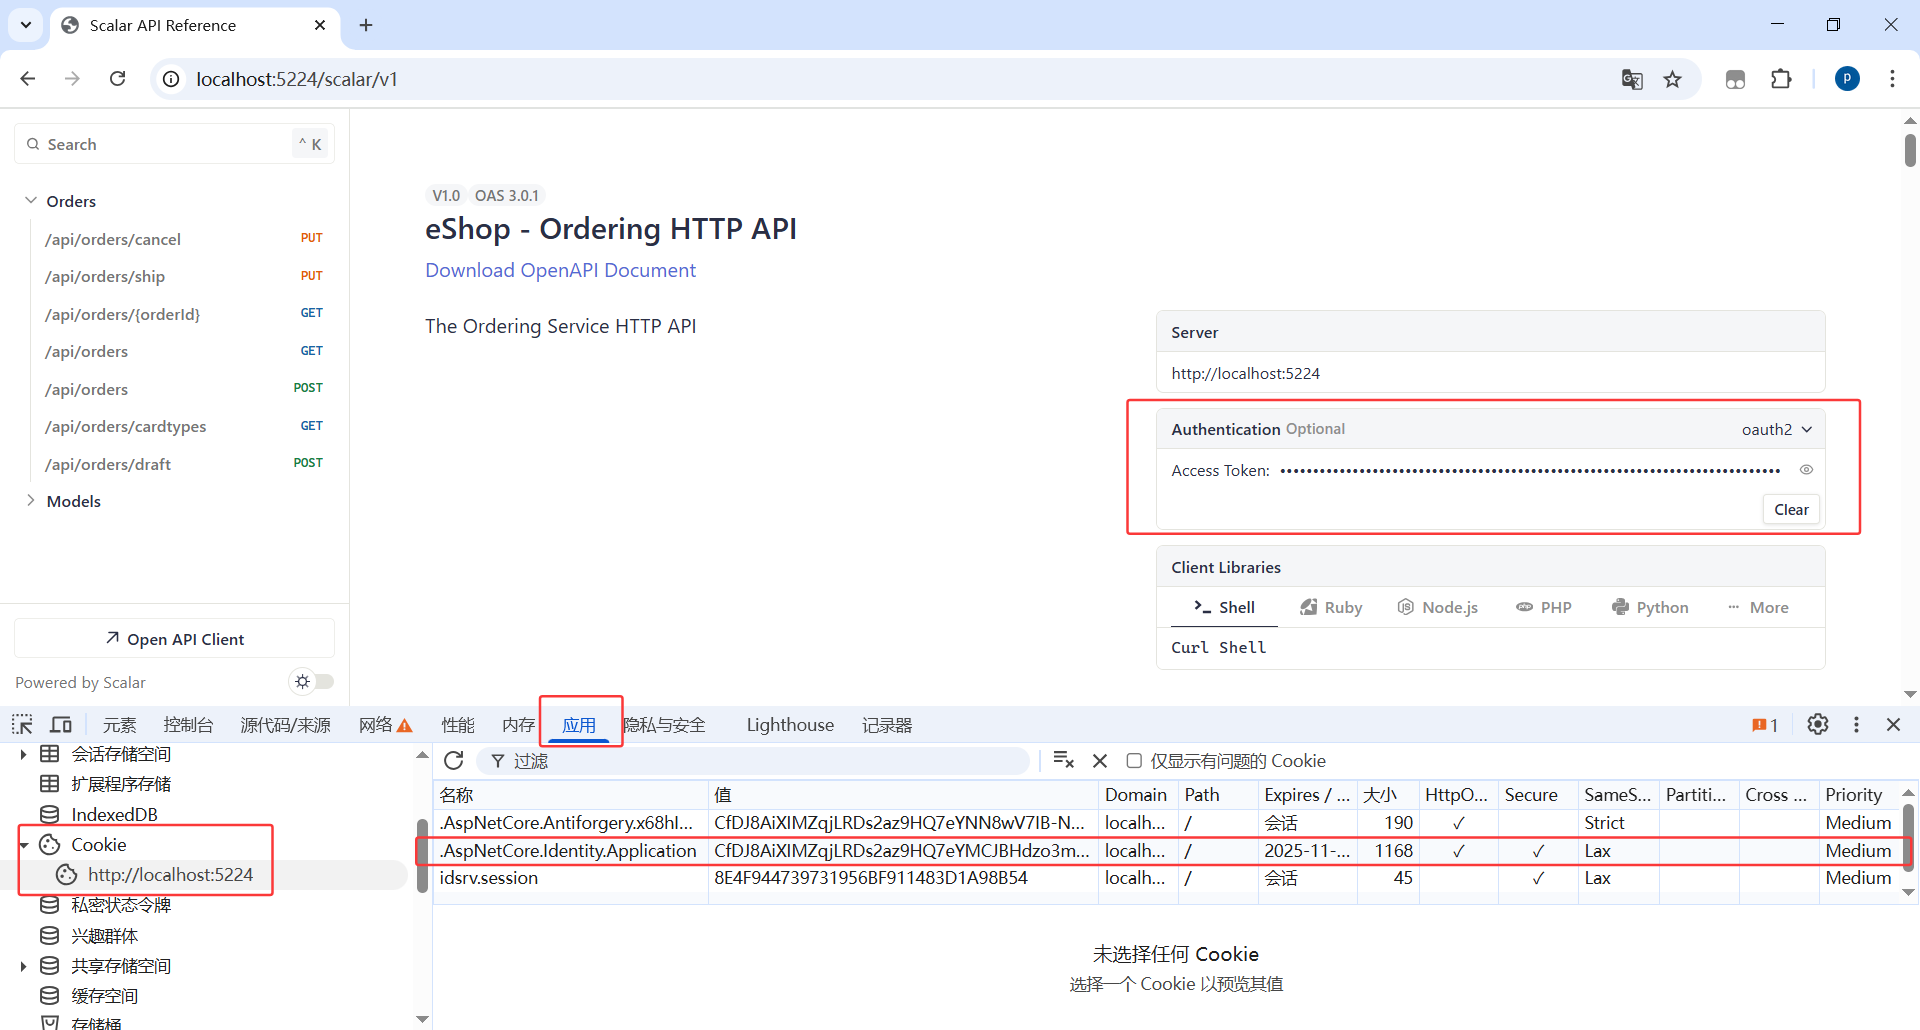Click the Scalar Search box
Image resolution: width=1920 pixels, height=1030 pixels.
point(175,144)
